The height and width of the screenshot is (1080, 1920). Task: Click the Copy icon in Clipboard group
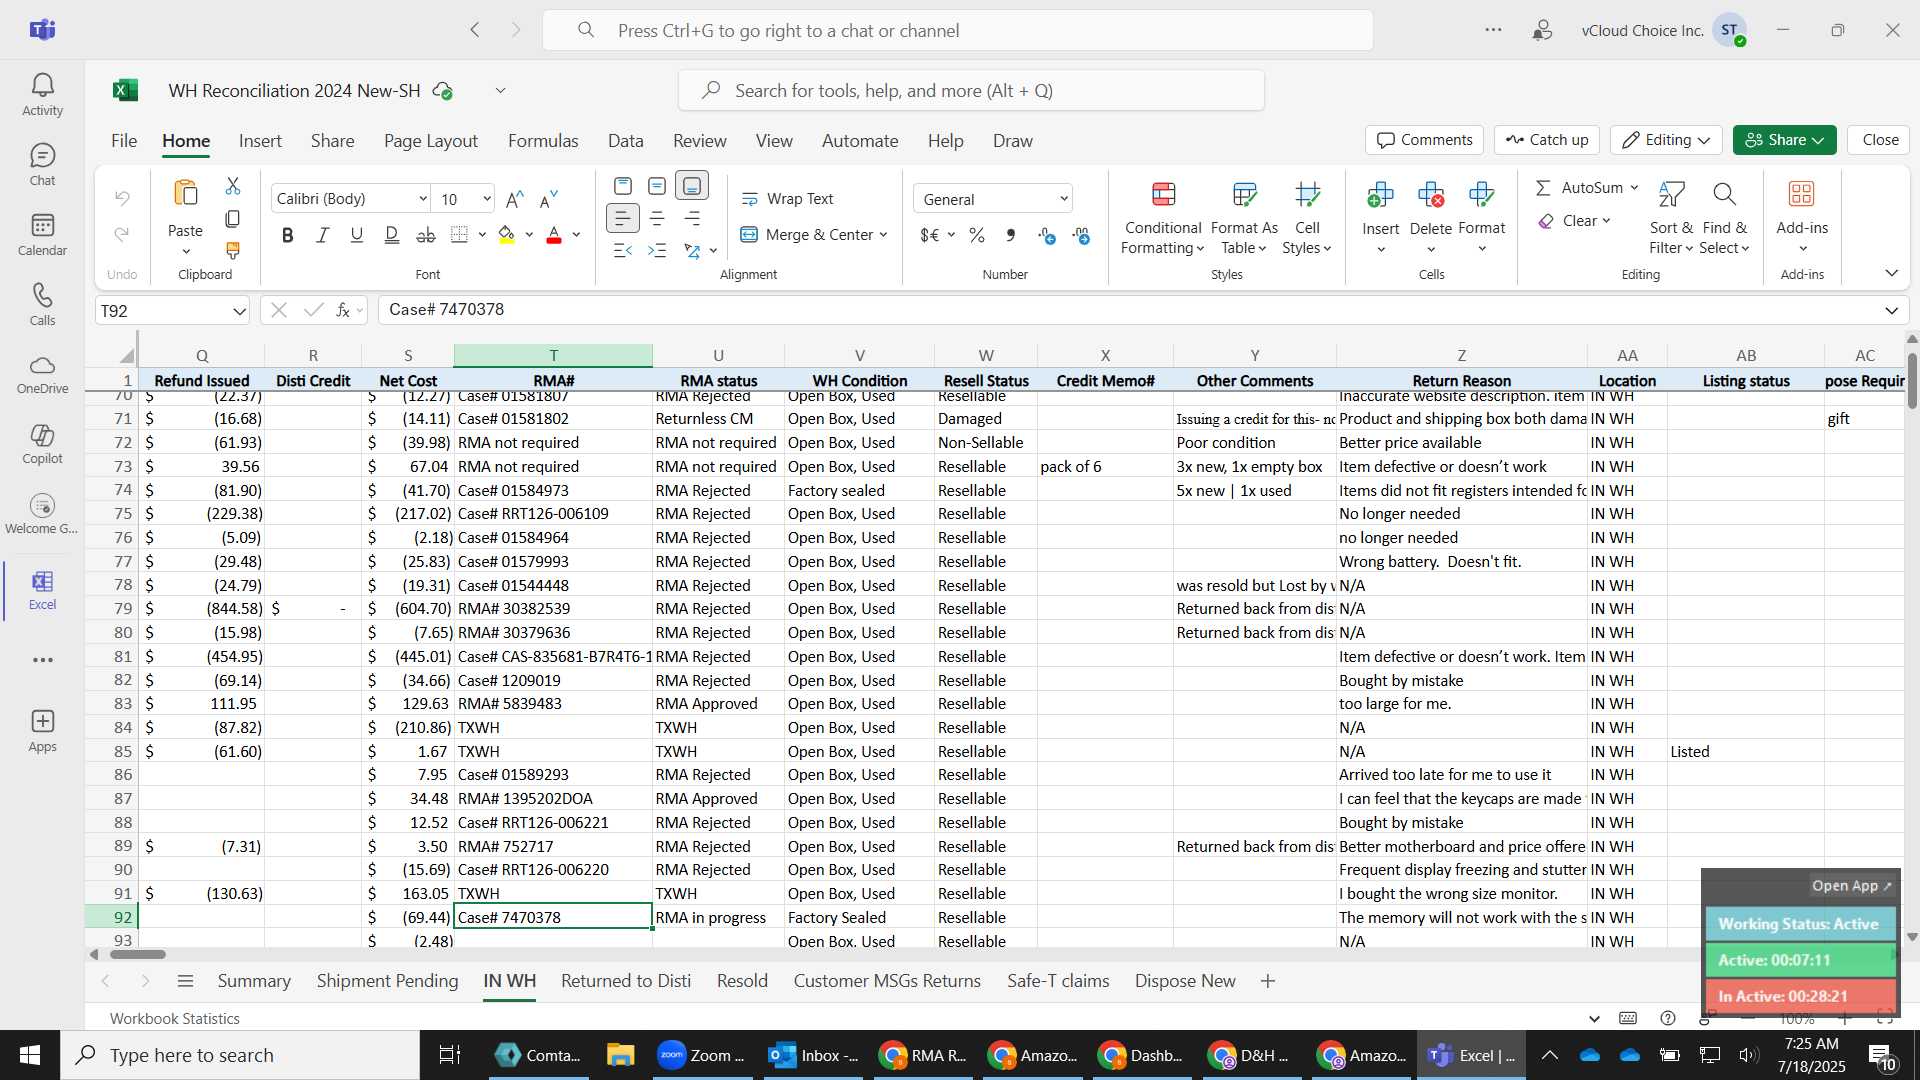(233, 218)
